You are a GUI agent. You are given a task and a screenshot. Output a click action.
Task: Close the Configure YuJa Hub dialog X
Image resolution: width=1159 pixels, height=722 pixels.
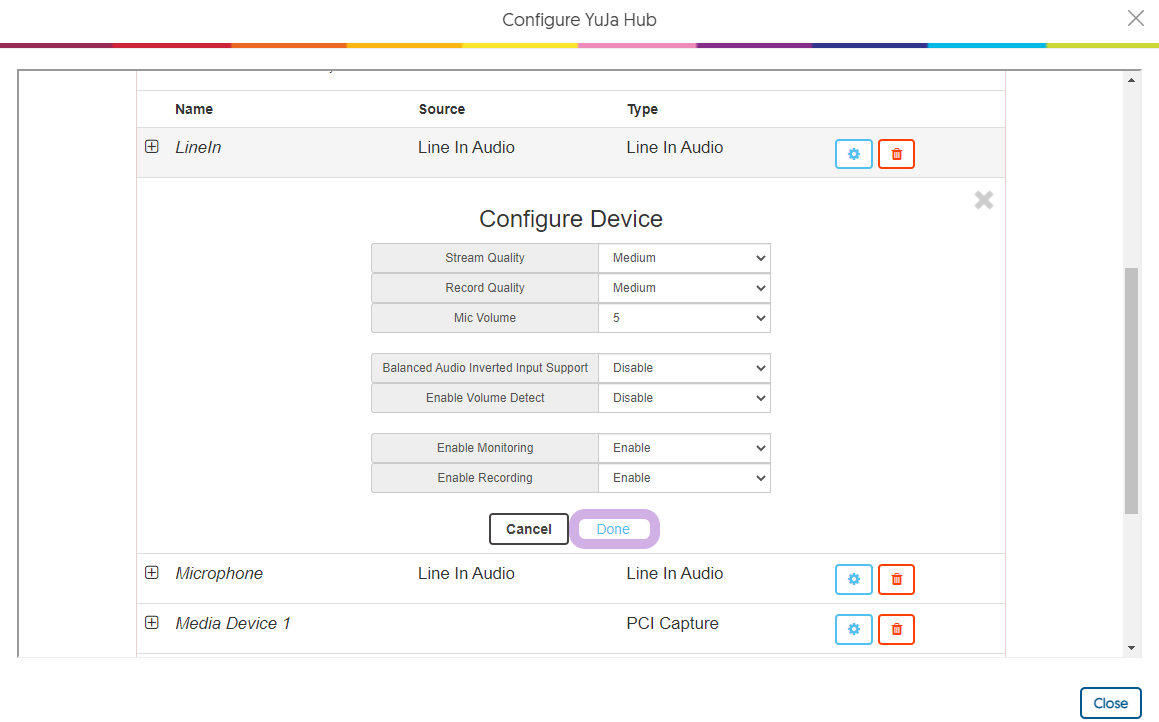coord(1135,18)
